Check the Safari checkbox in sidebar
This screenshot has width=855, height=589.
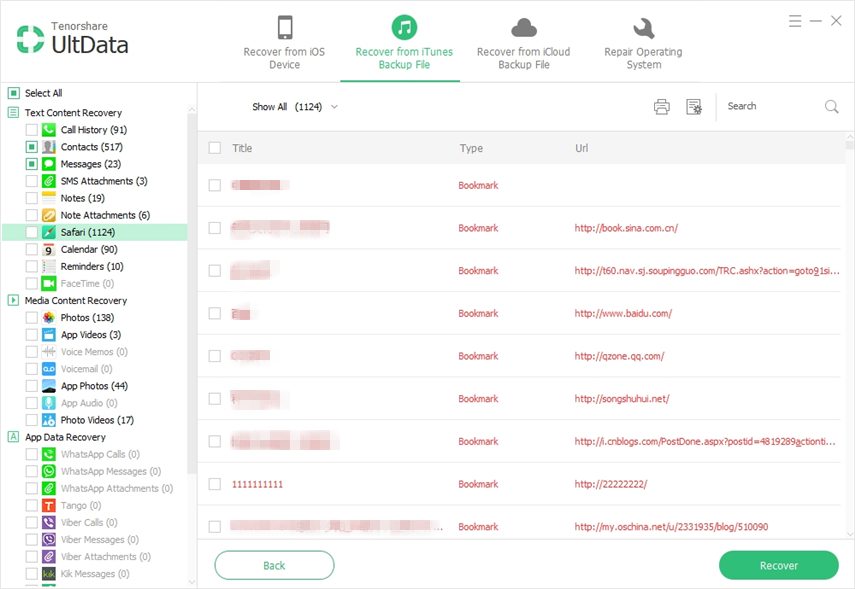pos(32,232)
